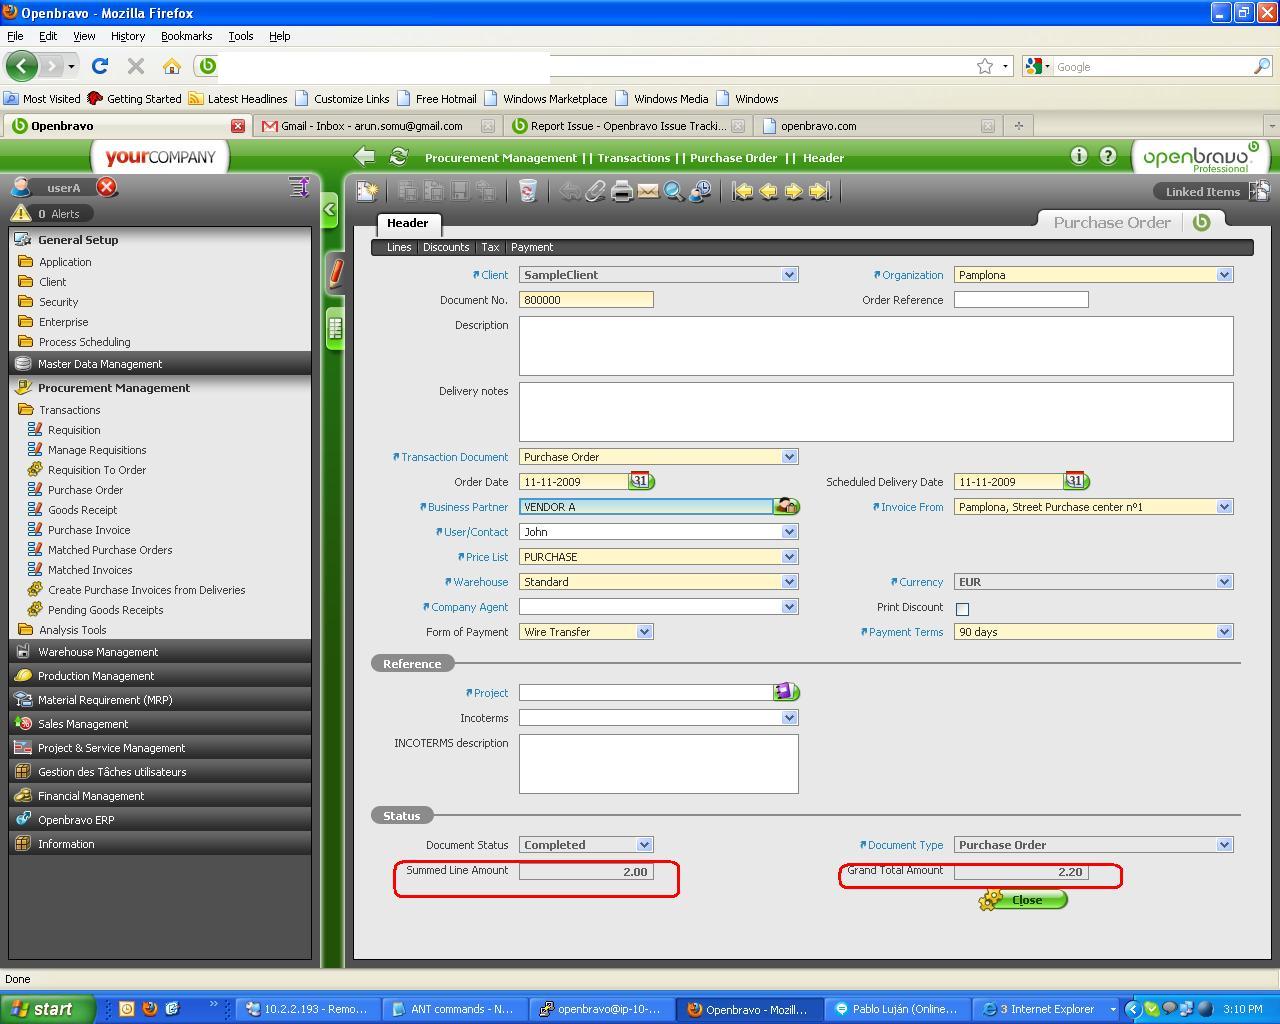Click the Business Partner label link
This screenshot has width=1280, height=1024.
coord(463,507)
